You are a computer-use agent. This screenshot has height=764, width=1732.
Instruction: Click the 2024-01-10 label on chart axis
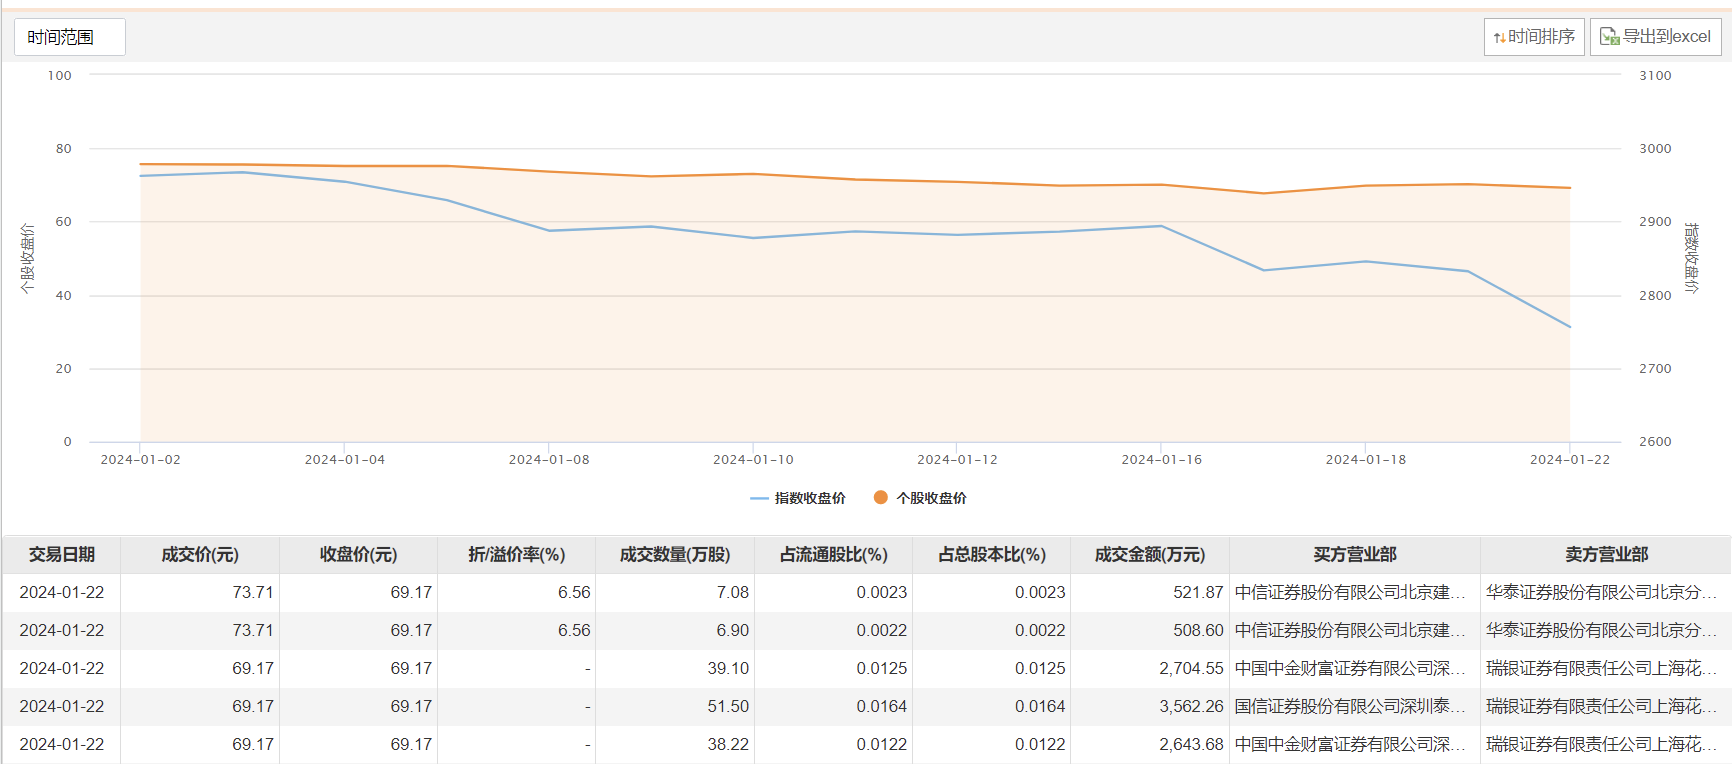(x=753, y=460)
